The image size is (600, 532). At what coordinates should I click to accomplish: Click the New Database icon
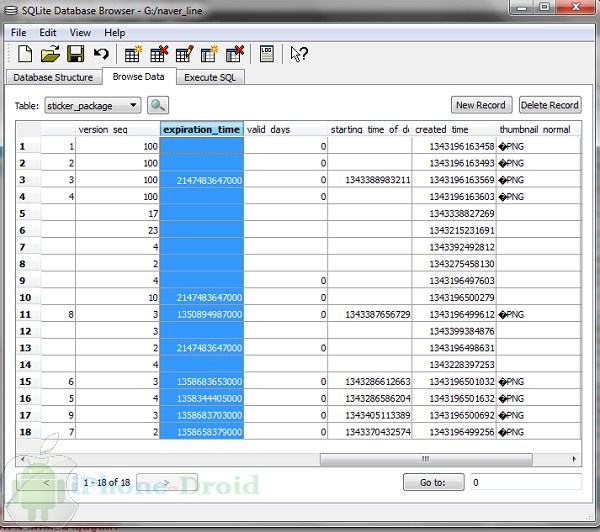(x=25, y=54)
